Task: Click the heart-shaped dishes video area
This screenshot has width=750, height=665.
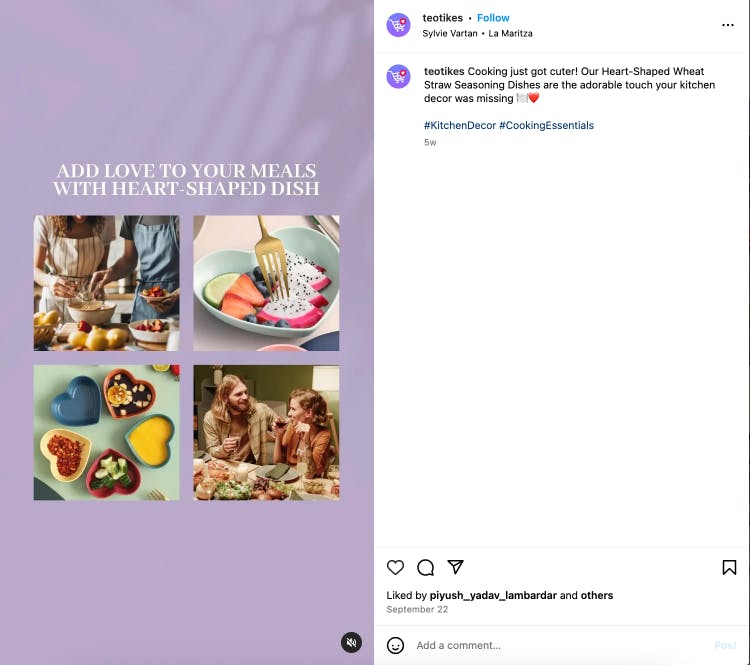Action: point(187,332)
